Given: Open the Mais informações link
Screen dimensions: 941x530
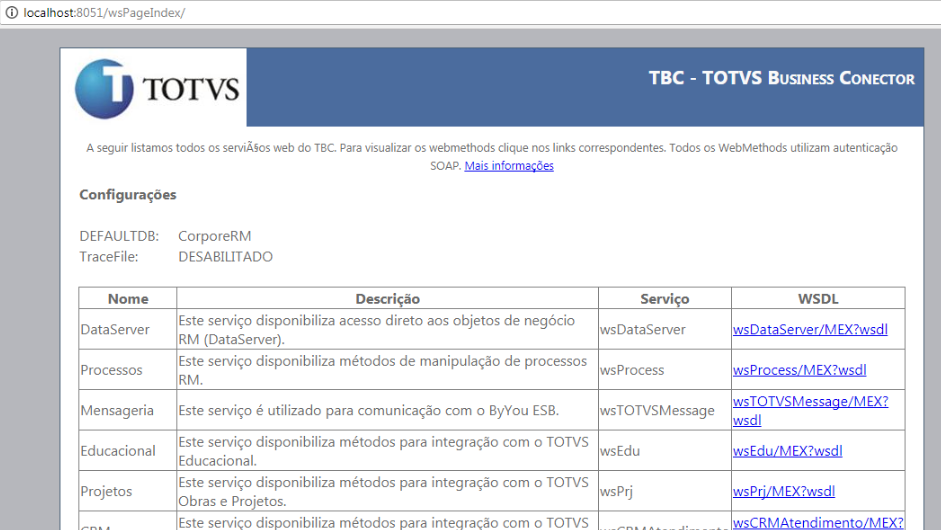Looking at the screenshot, I should click(509, 166).
